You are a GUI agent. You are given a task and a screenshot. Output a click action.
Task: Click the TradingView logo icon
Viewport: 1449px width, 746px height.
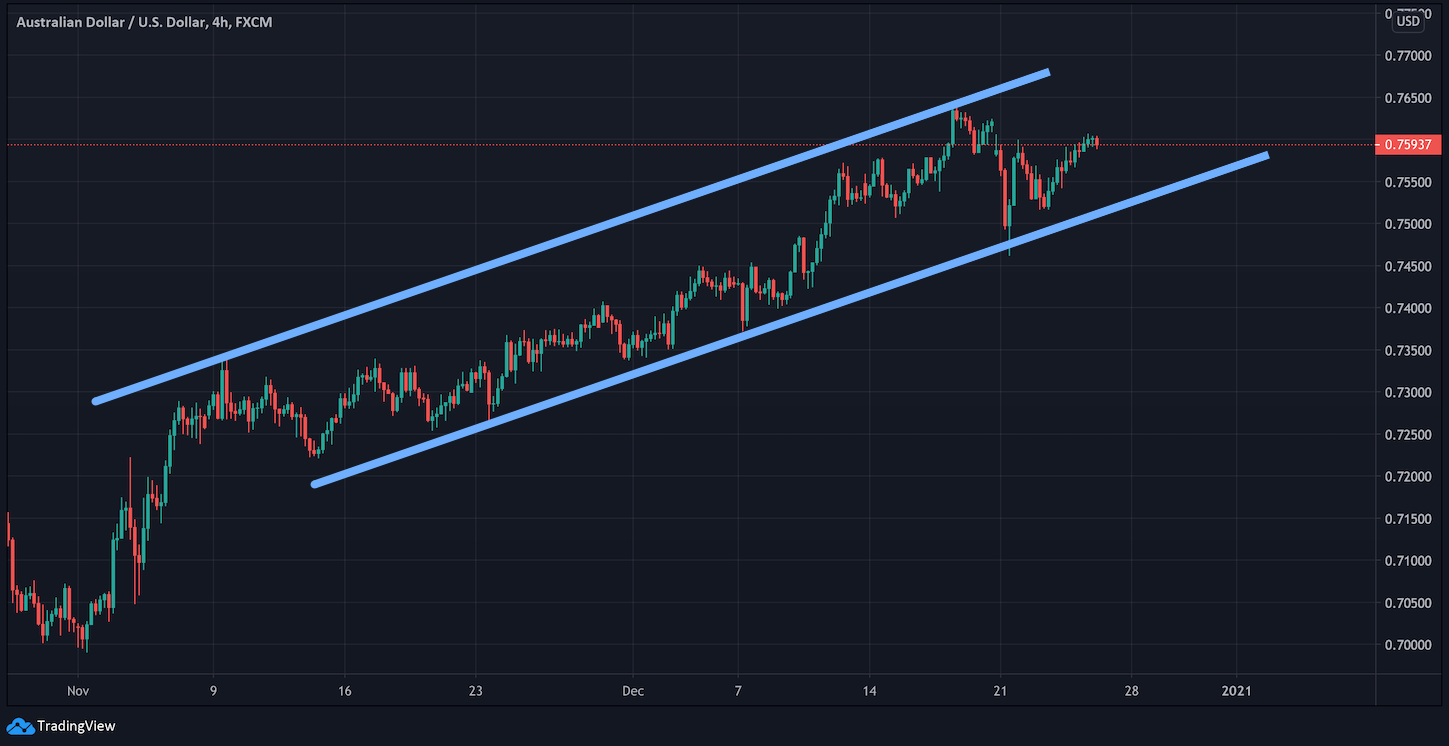tap(19, 725)
